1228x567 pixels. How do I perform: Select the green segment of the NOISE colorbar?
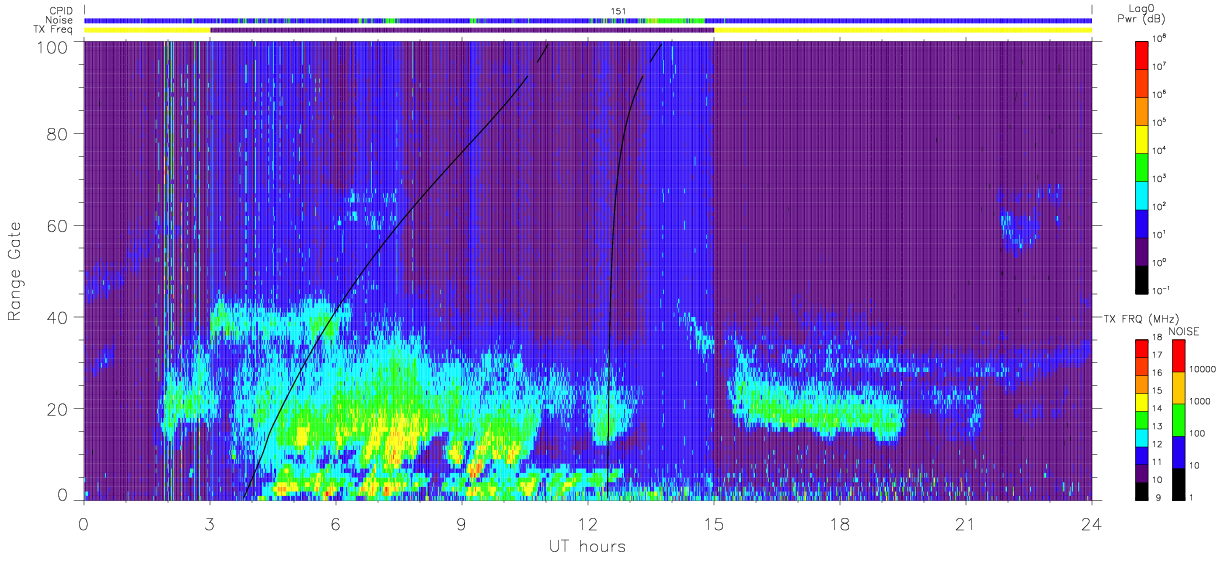pos(1177,418)
